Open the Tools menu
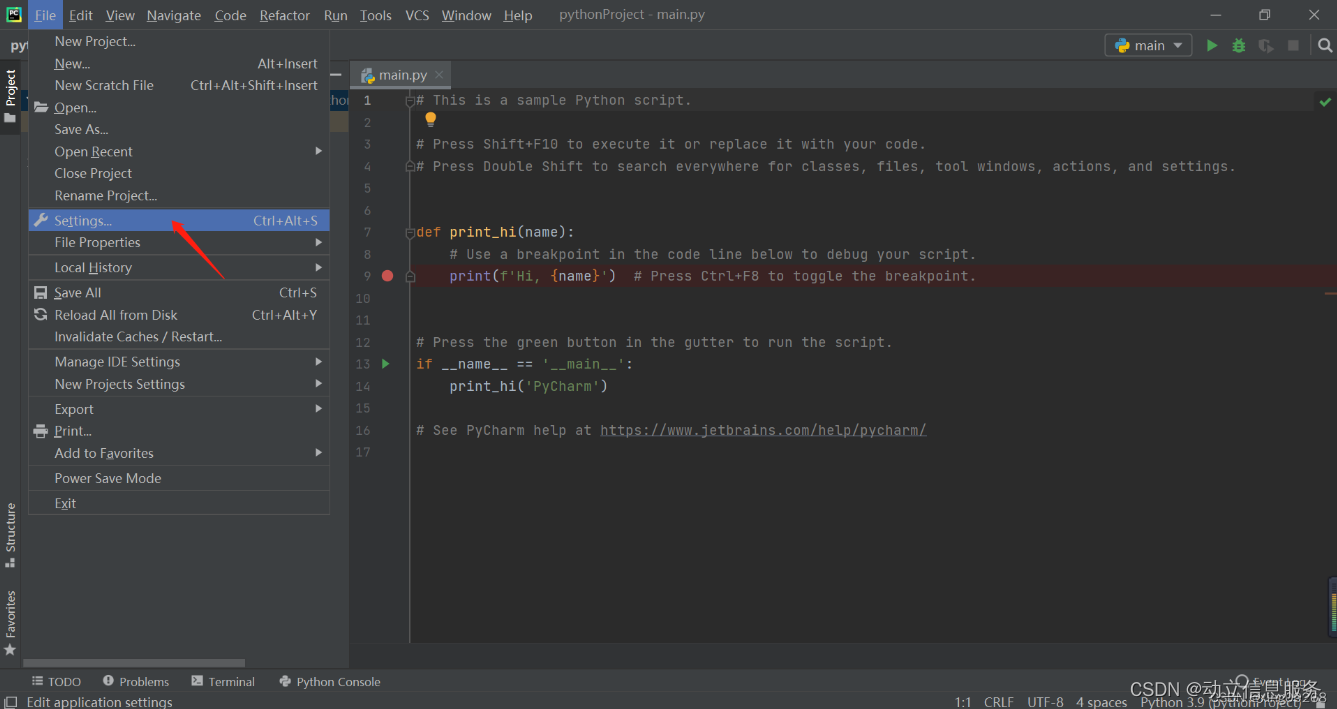 pyautogui.click(x=376, y=15)
